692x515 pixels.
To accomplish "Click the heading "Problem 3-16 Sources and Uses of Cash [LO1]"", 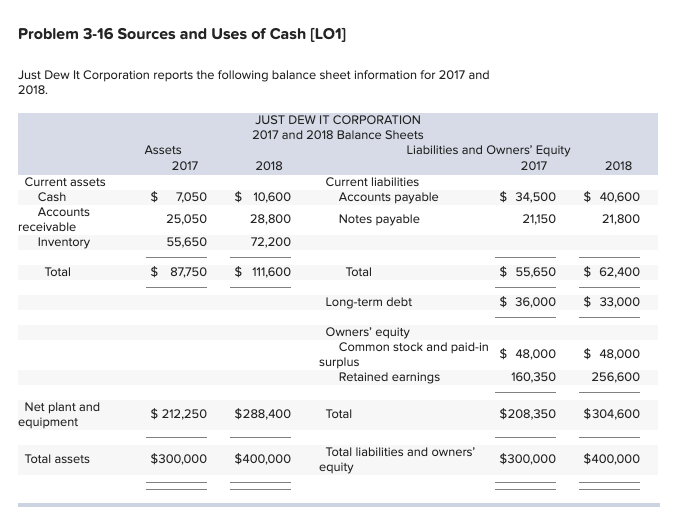I will pos(182,34).
